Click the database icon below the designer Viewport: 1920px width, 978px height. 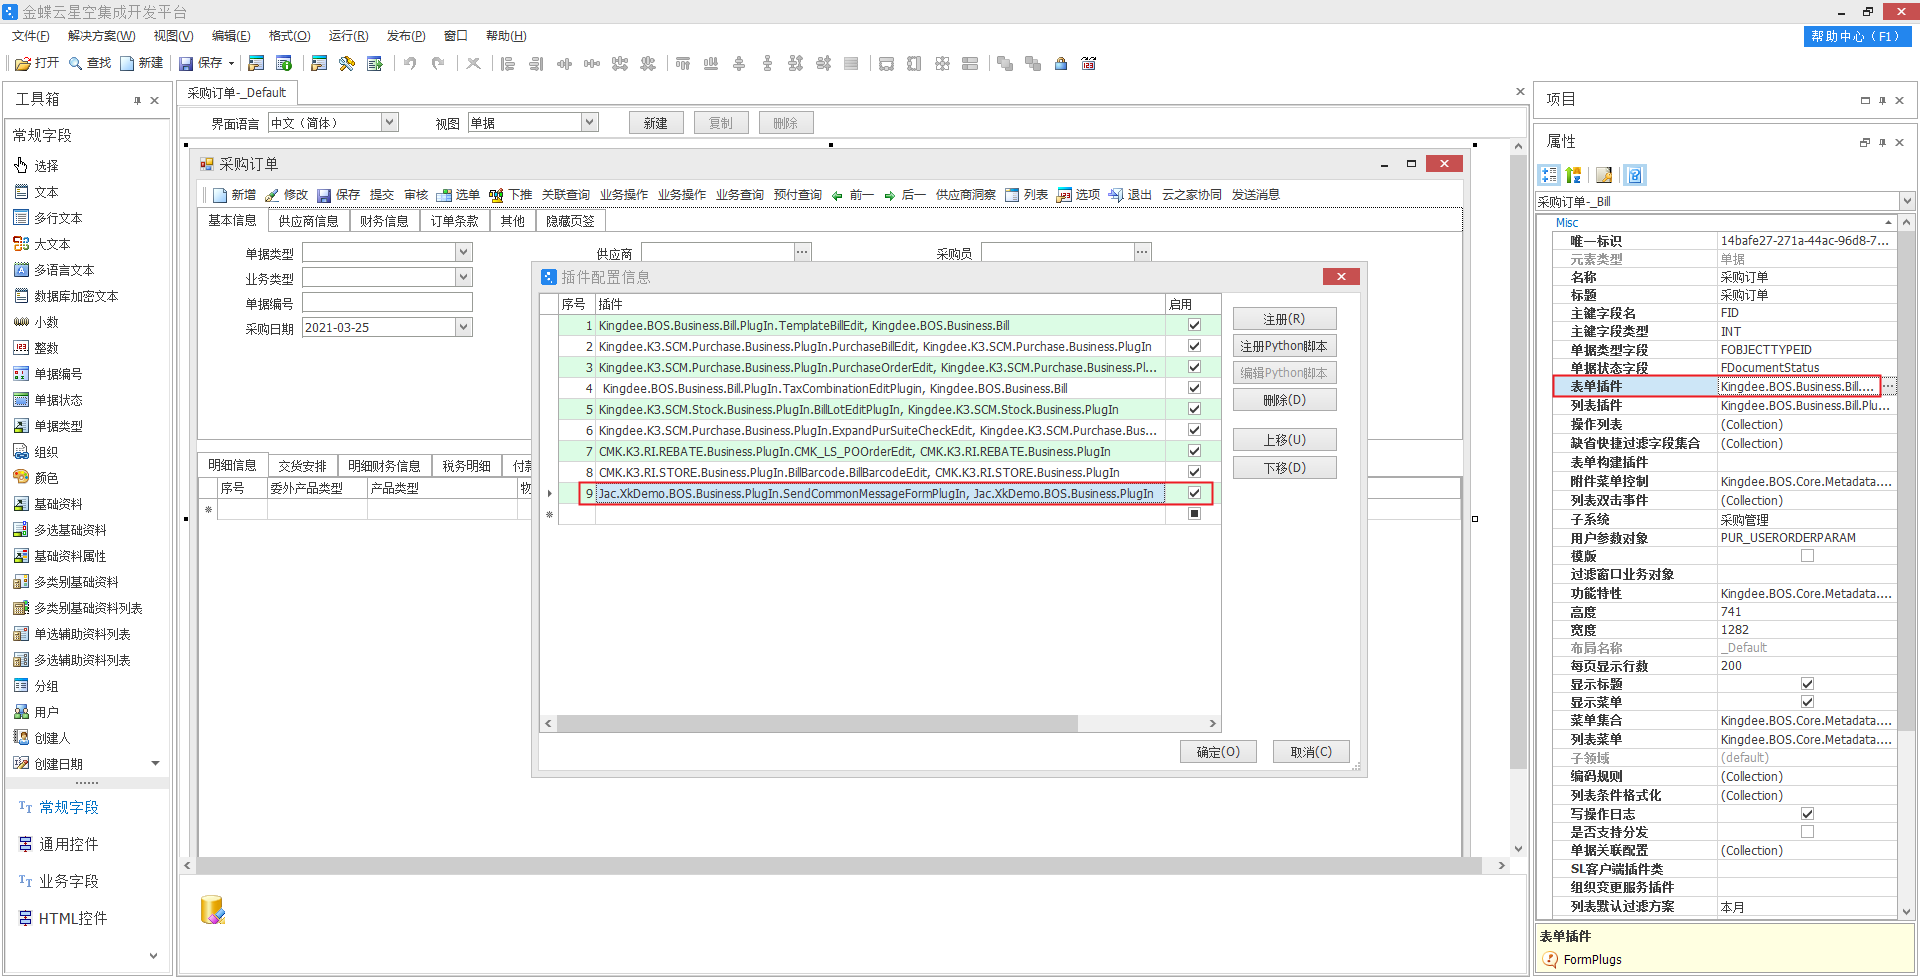click(212, 909)
